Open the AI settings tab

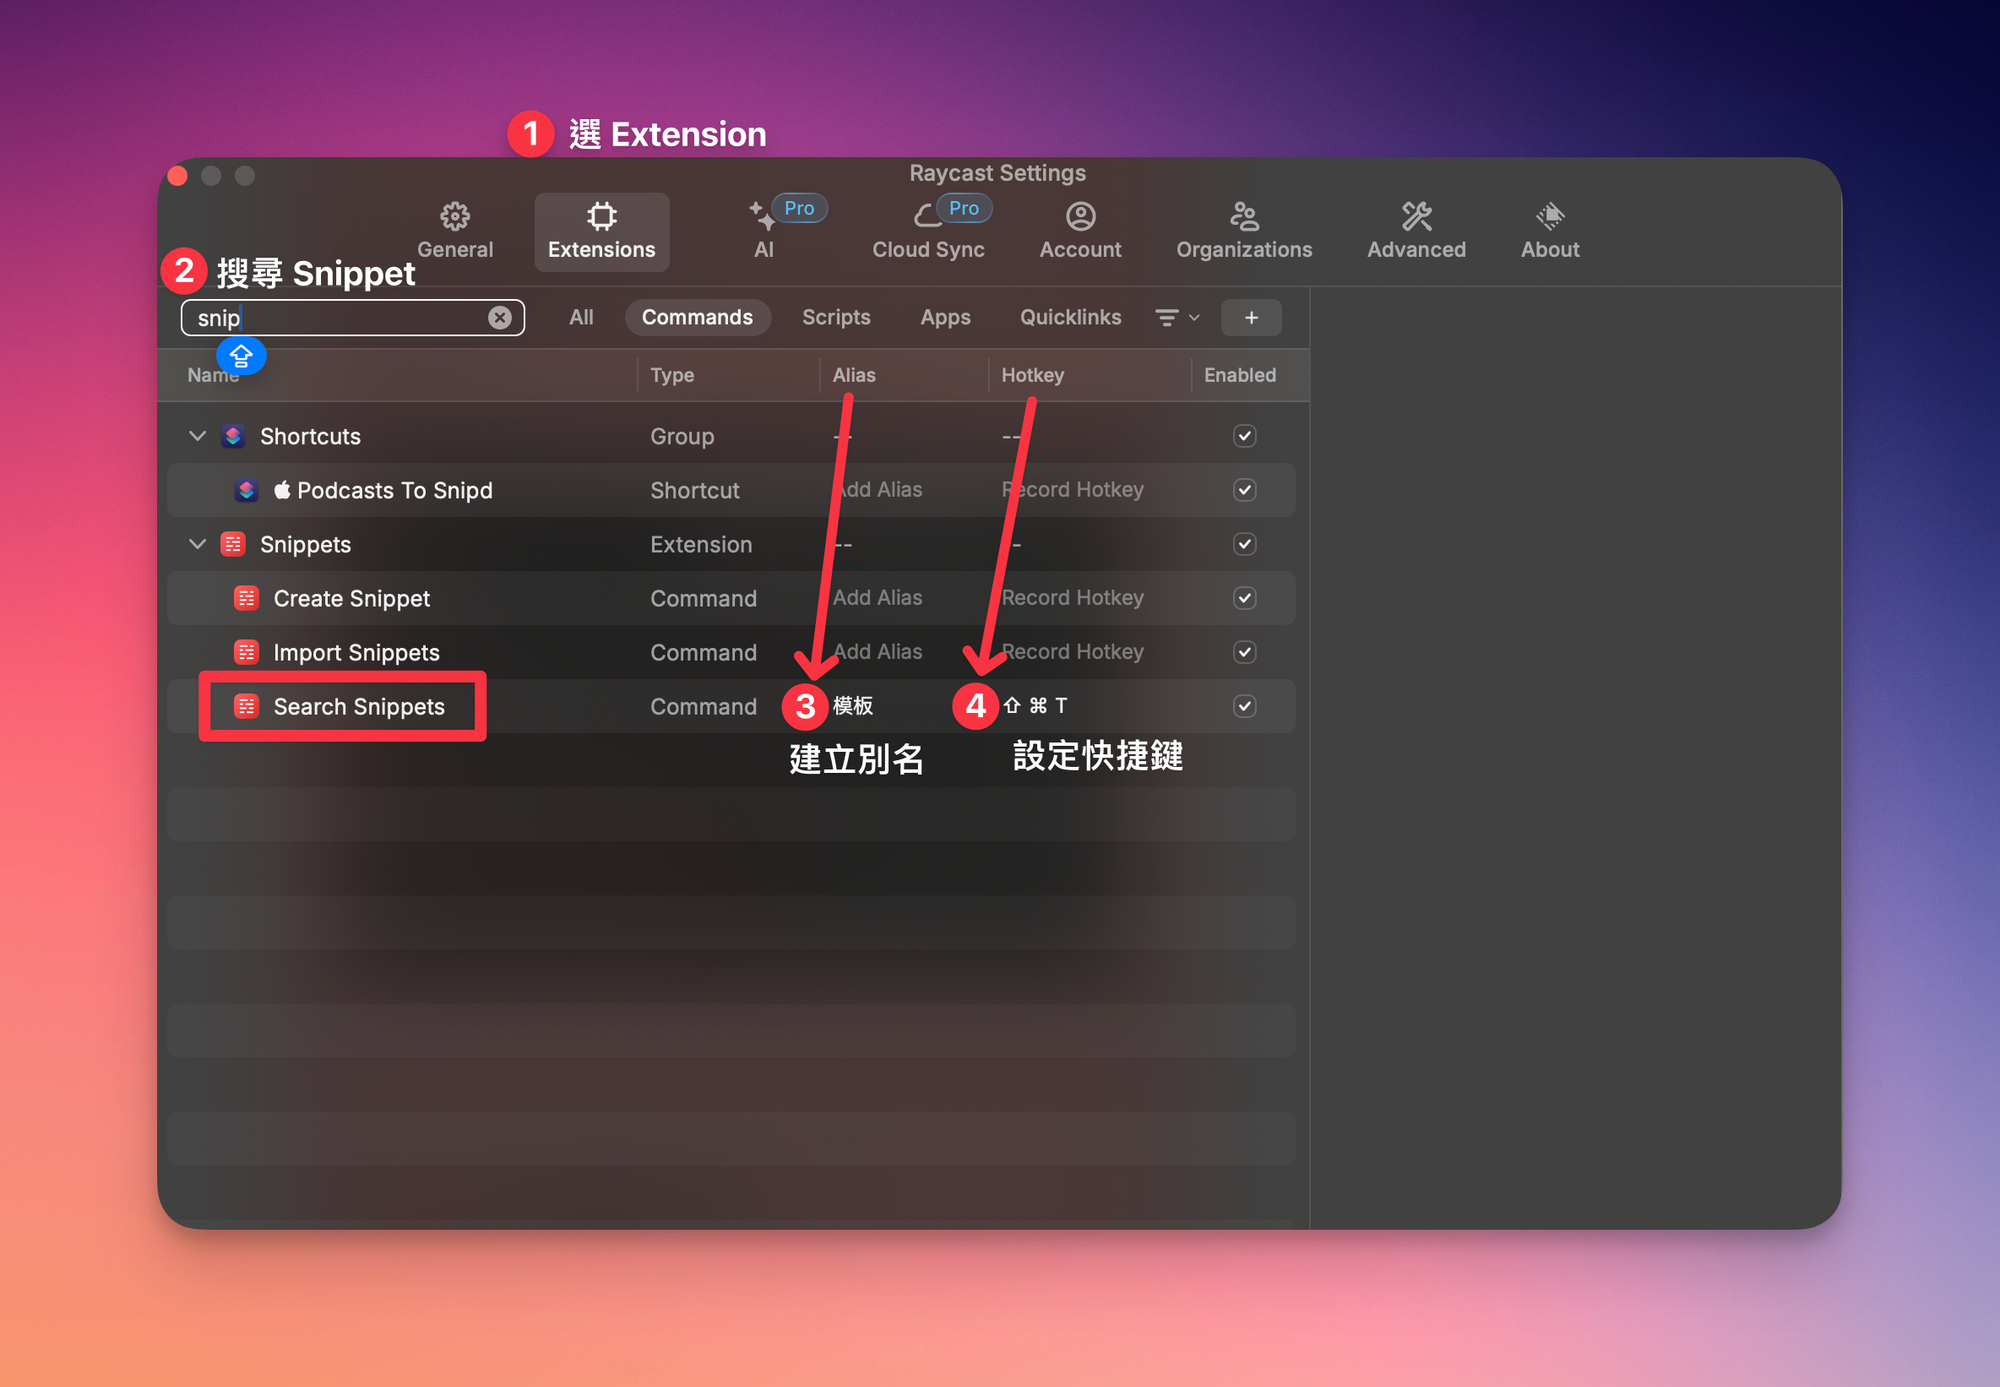764,231
